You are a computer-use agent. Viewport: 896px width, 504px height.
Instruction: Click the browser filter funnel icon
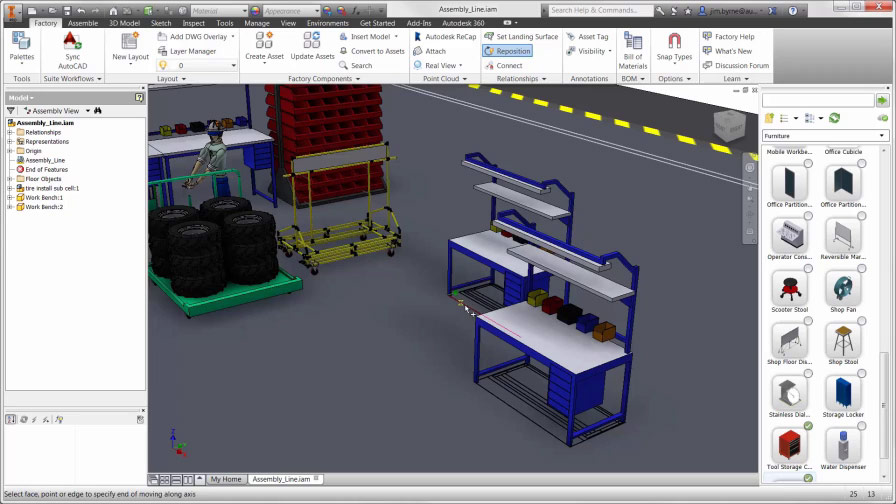click(x=11, y=110)
